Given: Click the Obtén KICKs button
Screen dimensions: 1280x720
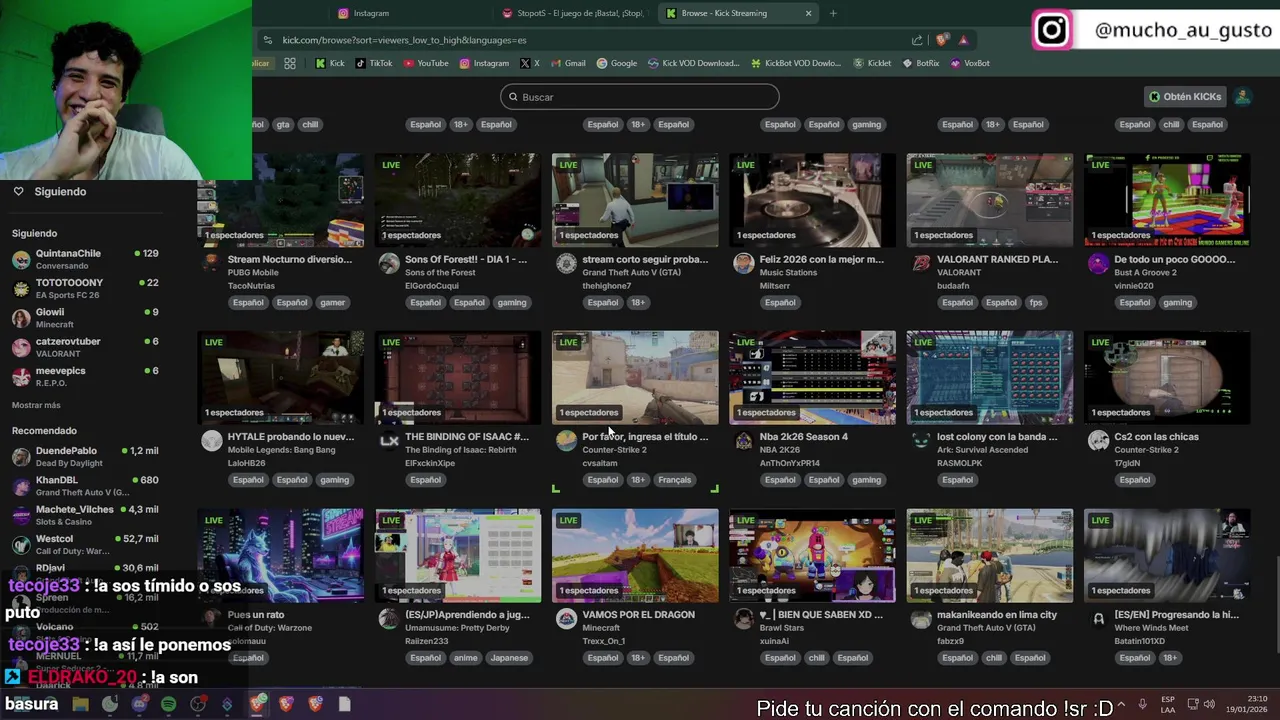Looking at the screenshot, I should click(1185, 97).
